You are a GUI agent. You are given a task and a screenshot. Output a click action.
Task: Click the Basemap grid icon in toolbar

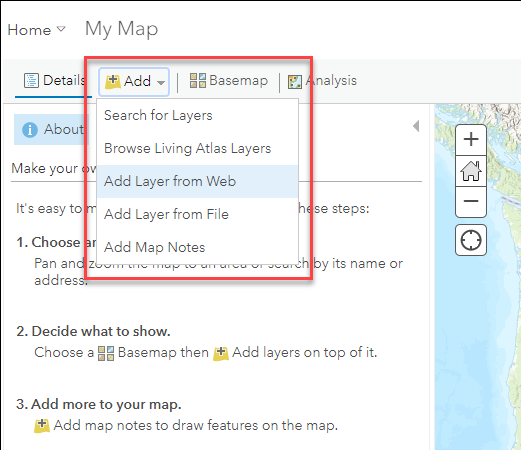tap(198, 80)
